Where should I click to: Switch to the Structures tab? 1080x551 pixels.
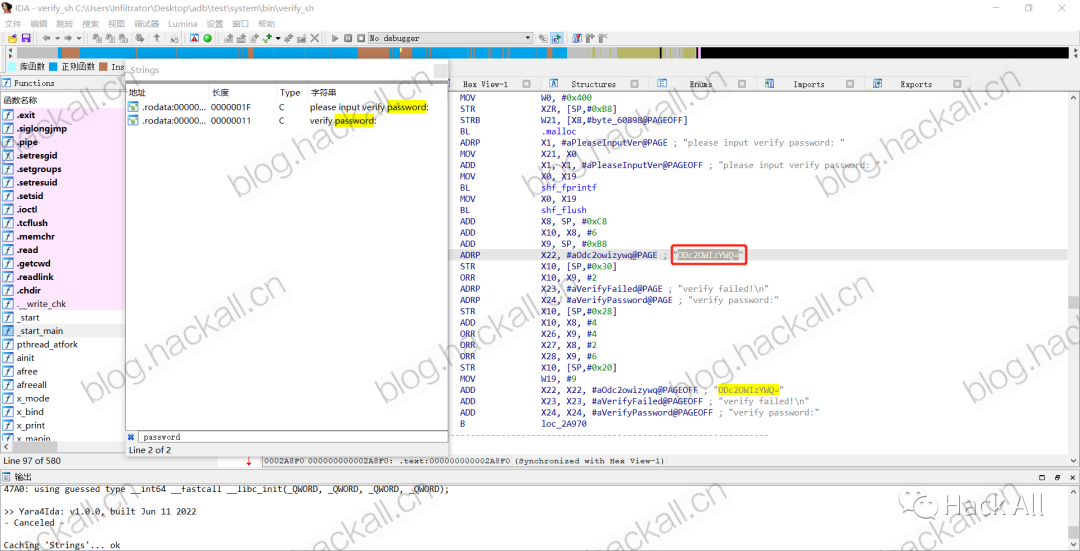593,84
